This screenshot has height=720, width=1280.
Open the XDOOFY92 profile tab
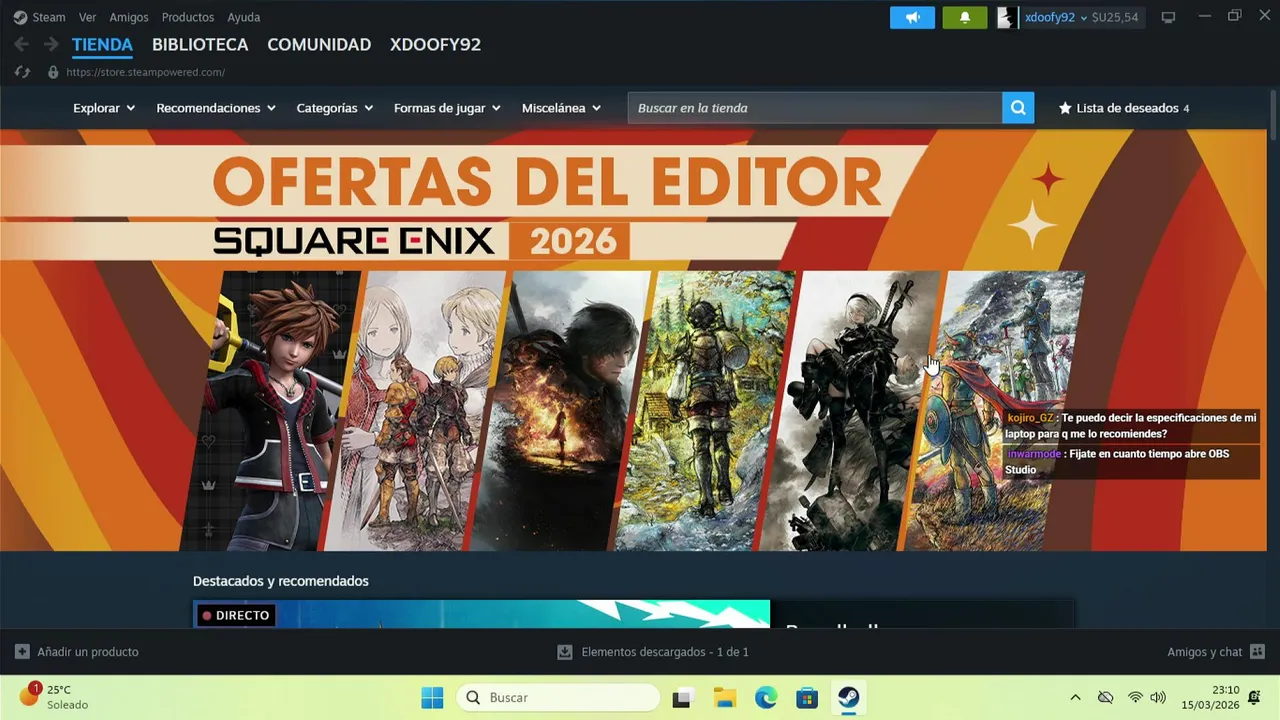pos(435,45)
